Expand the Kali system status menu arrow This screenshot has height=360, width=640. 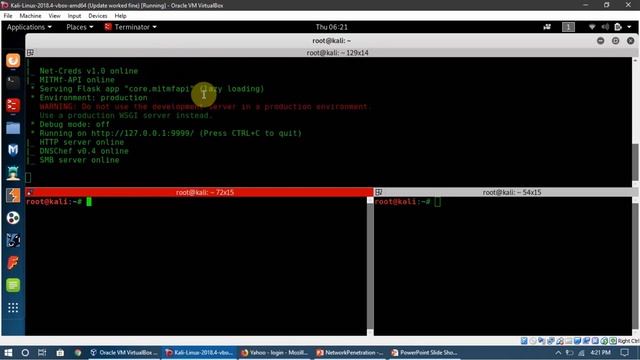pyautogui.click(x=629, y=27)
